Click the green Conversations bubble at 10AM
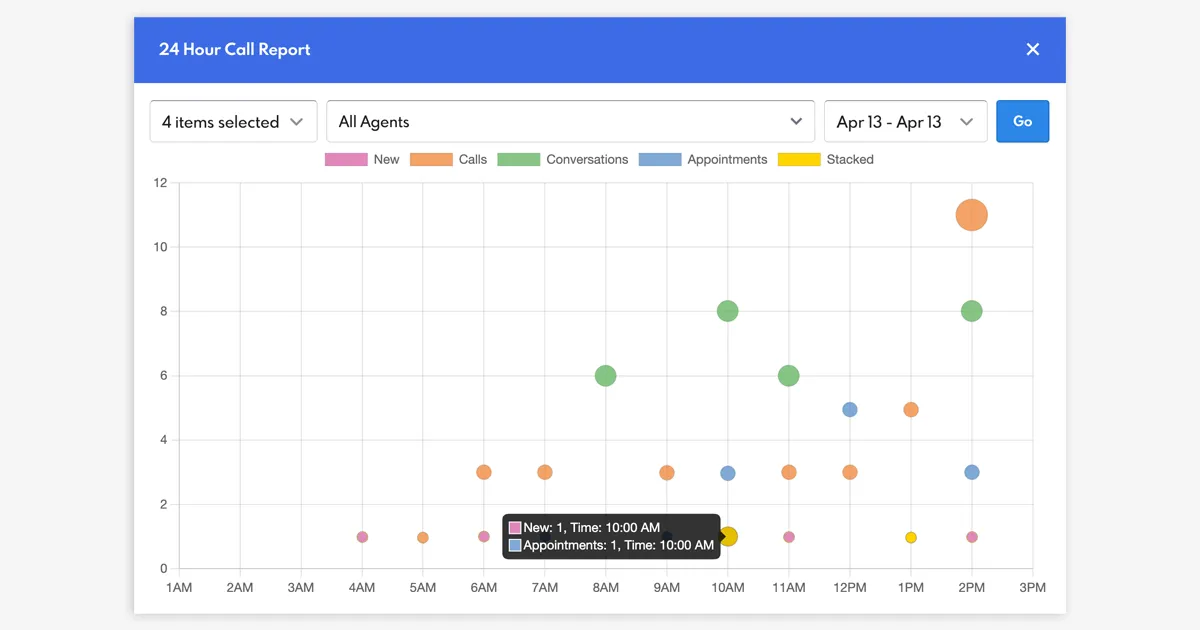The height and width of the screenshot is (630, 1200). point(728,311)
